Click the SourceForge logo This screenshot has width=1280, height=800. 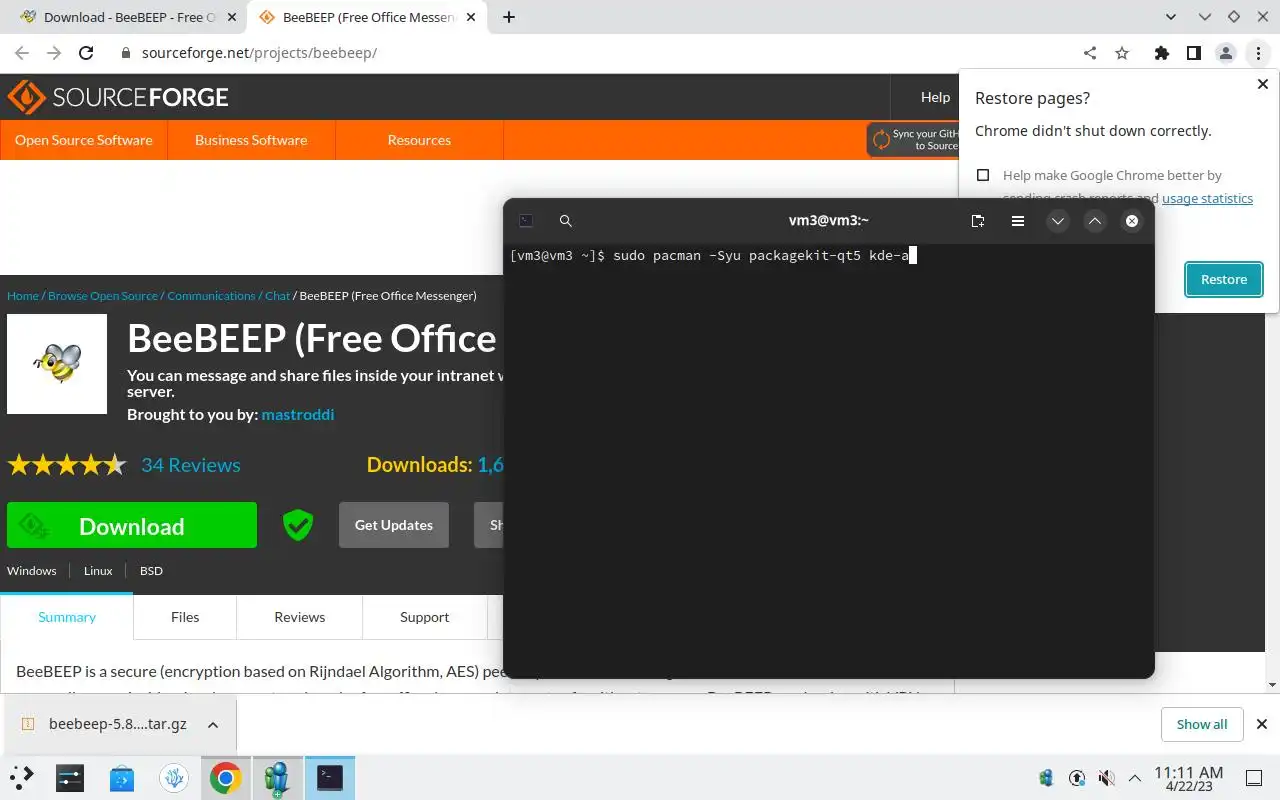click(118, 97)
